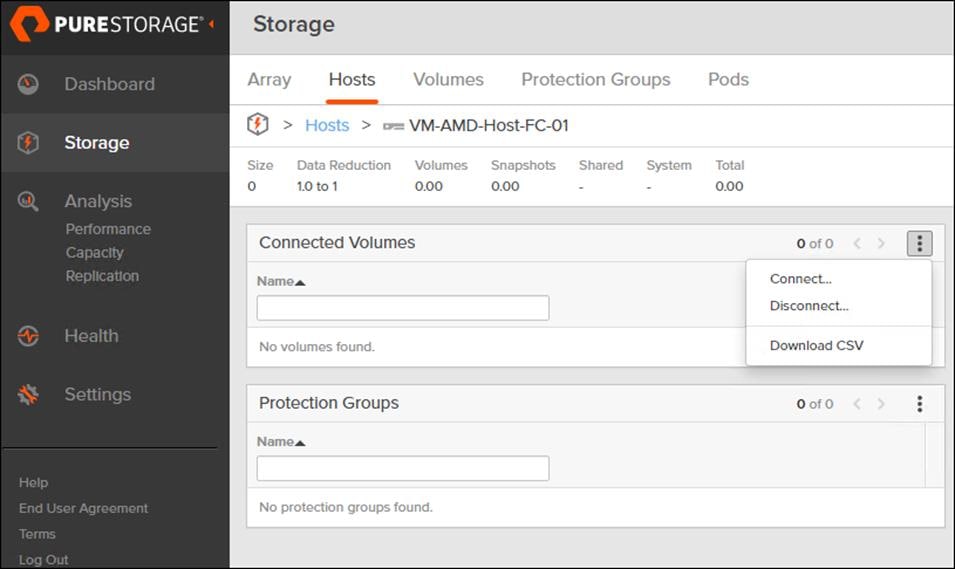This screenshot has width=955, height=569.
Task: Switch to the Array tab
Action: click(x=269, y=79)
